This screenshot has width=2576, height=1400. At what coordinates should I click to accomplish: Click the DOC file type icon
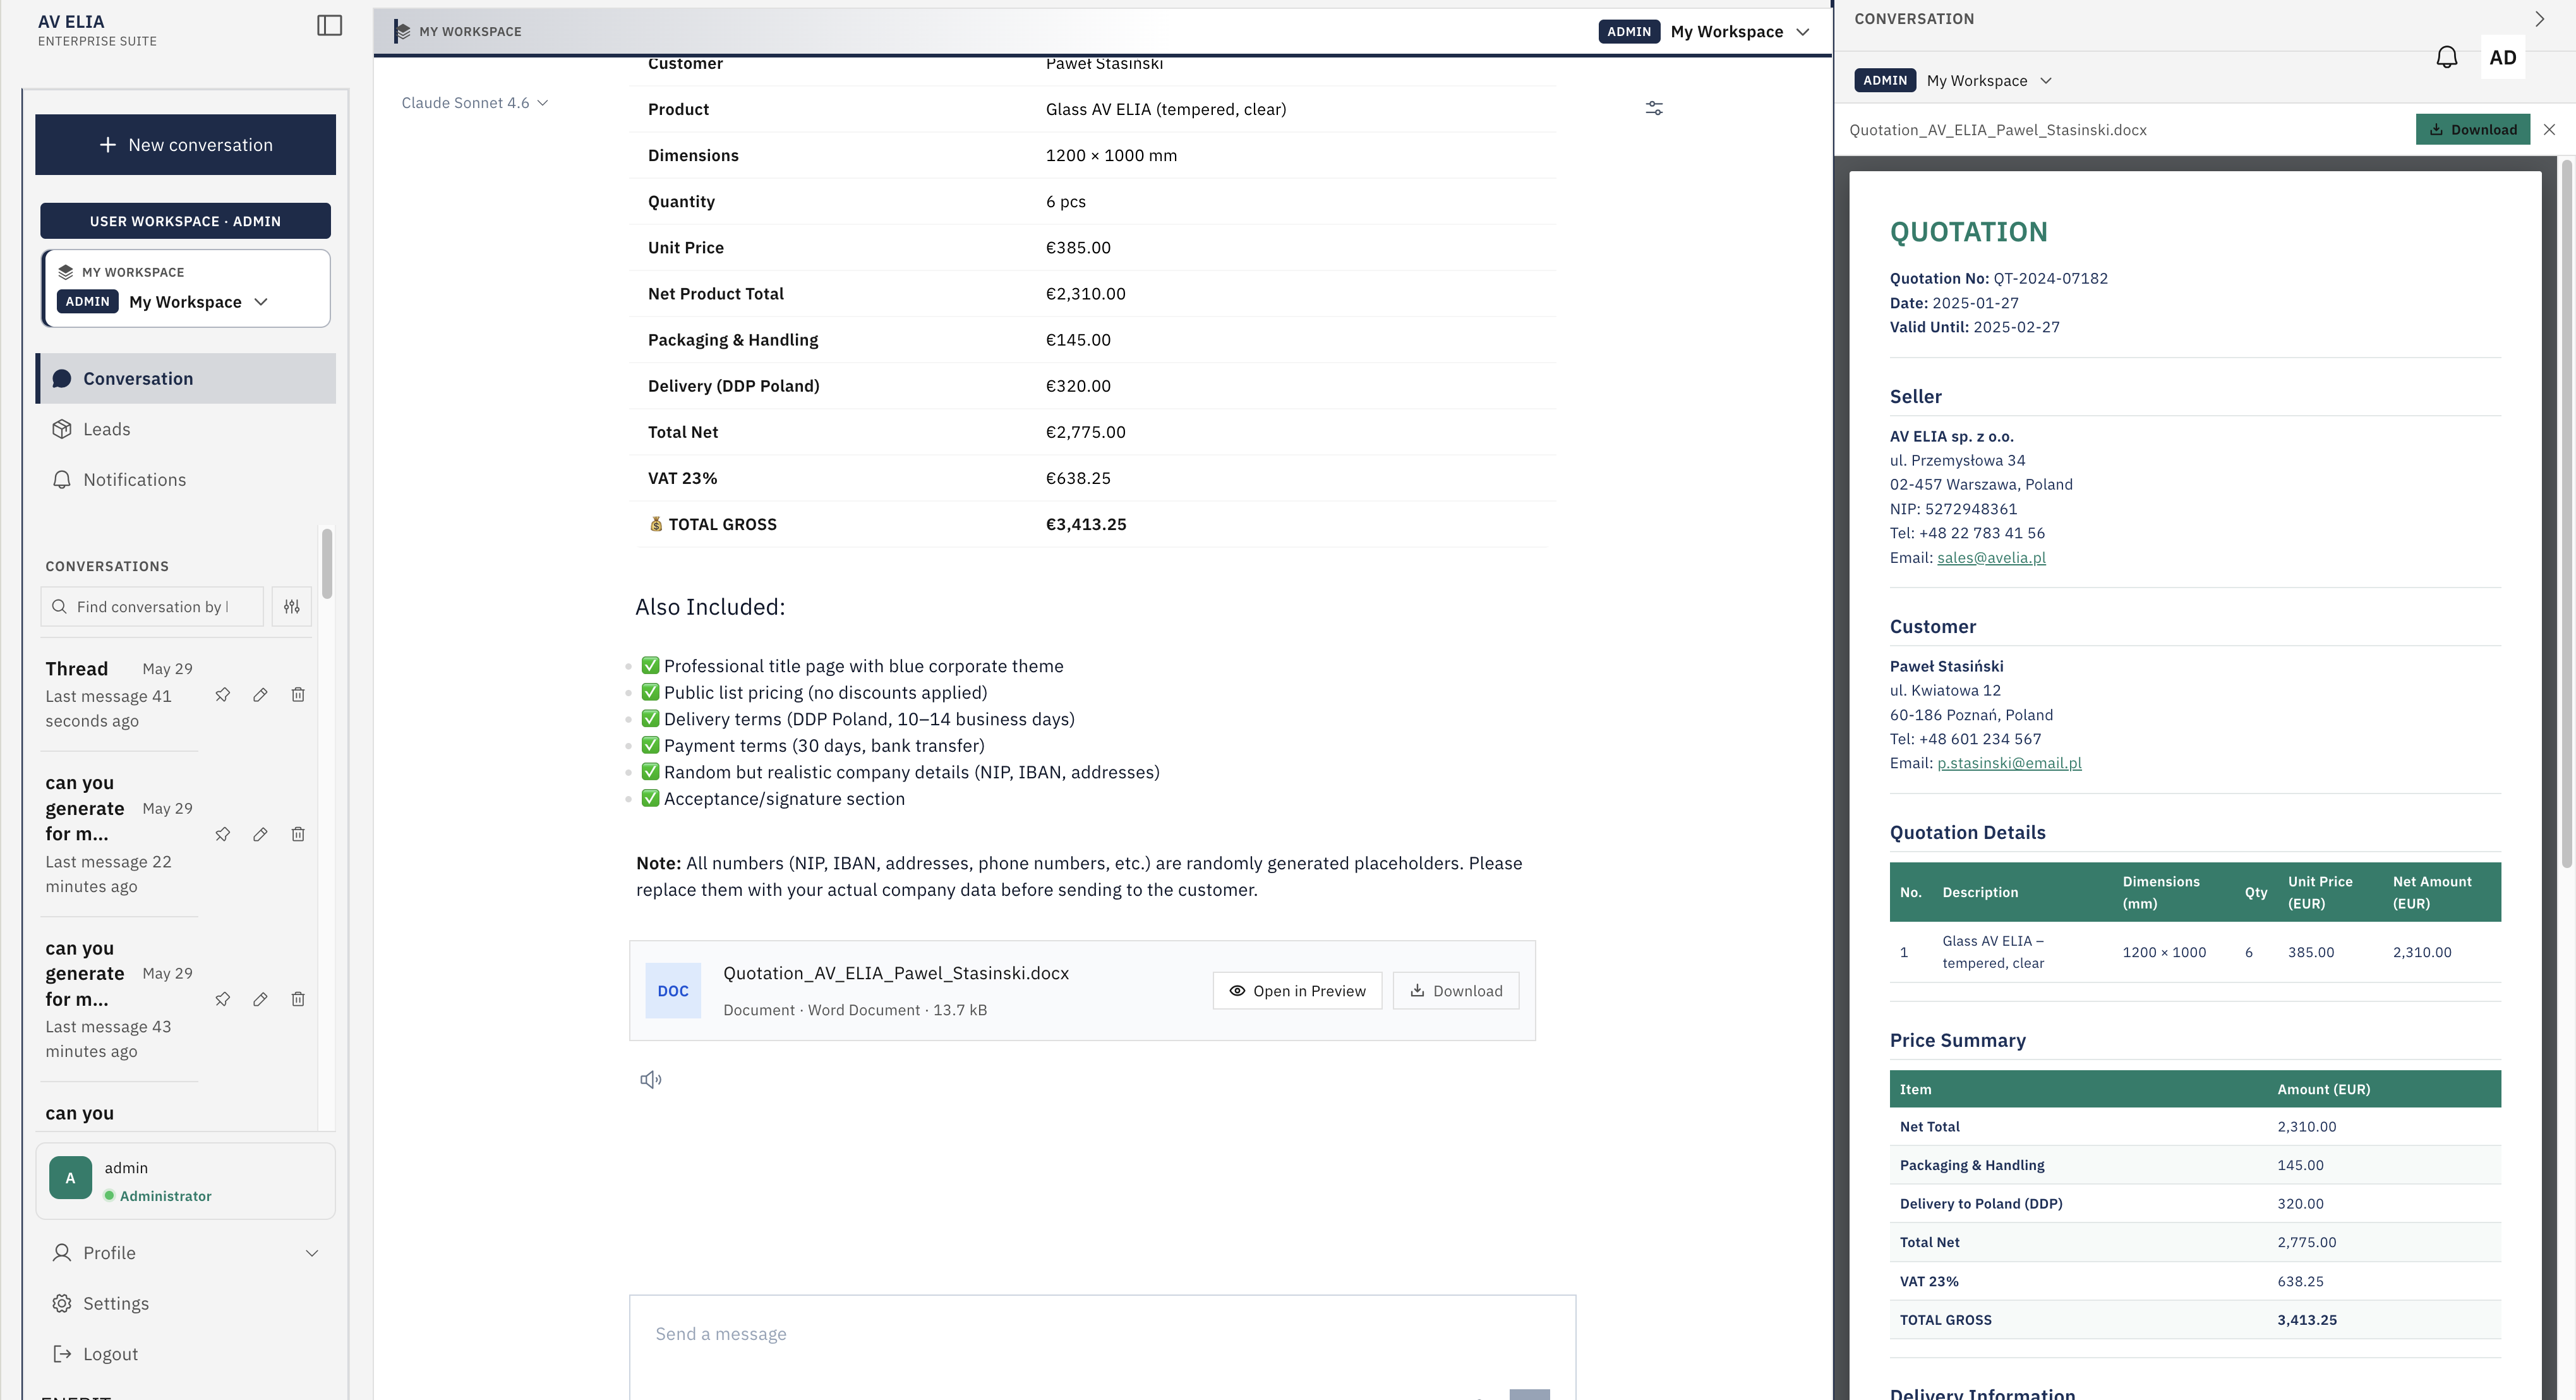click(673, 992)
